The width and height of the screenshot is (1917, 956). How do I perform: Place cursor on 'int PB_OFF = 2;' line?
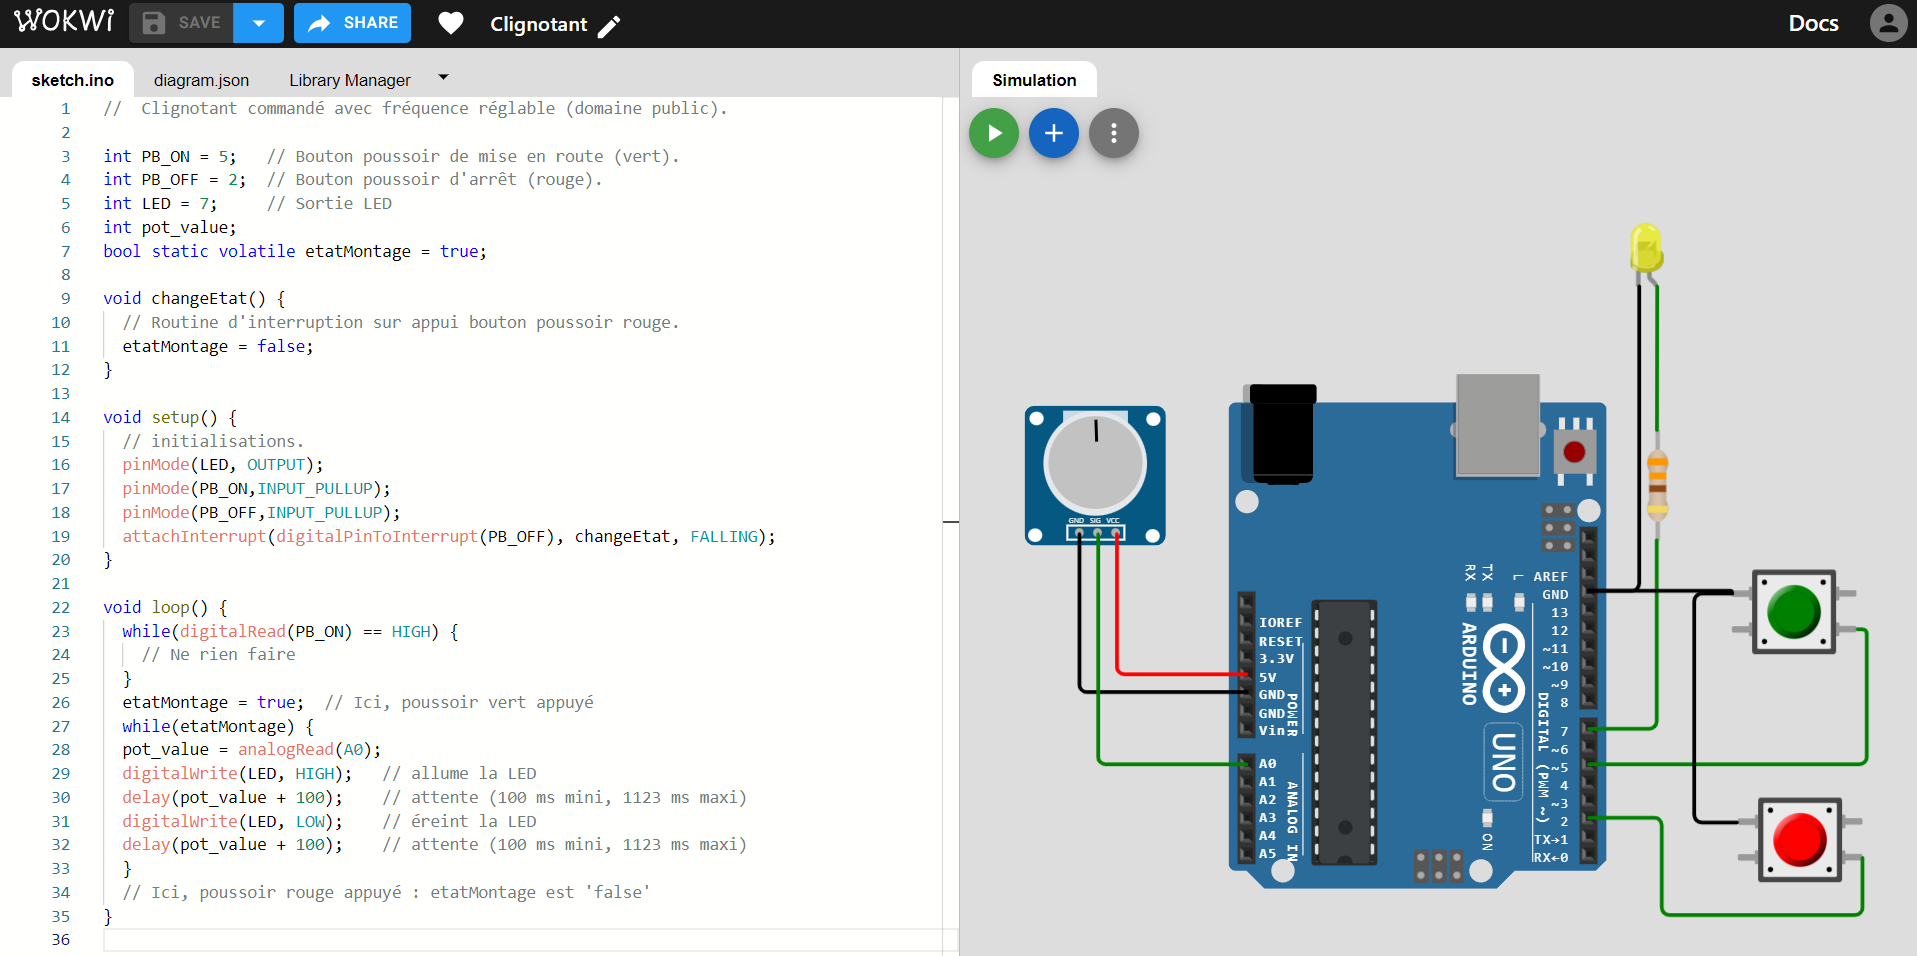pos(175,179)
